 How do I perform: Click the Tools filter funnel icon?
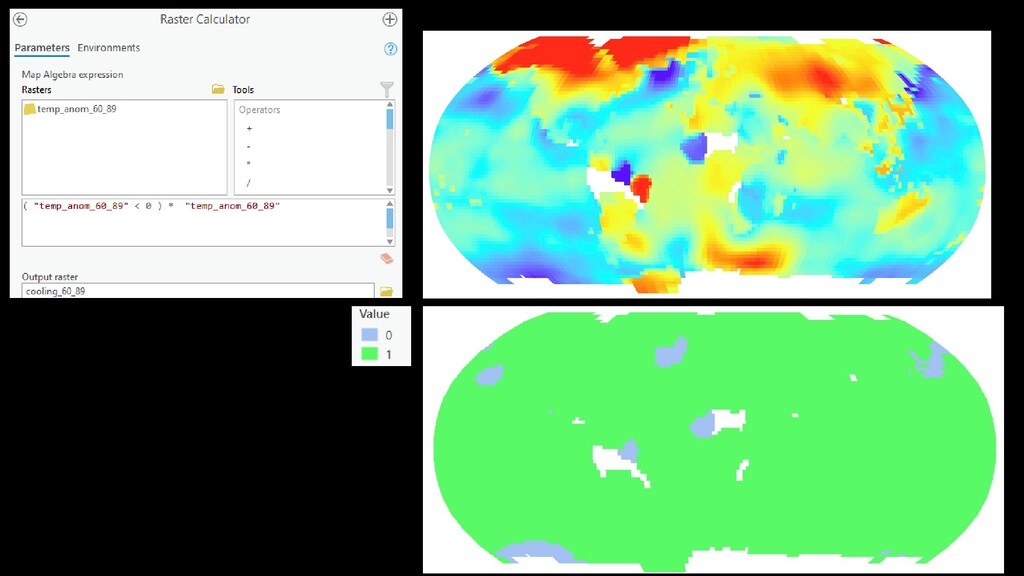[x=387, y=89]
